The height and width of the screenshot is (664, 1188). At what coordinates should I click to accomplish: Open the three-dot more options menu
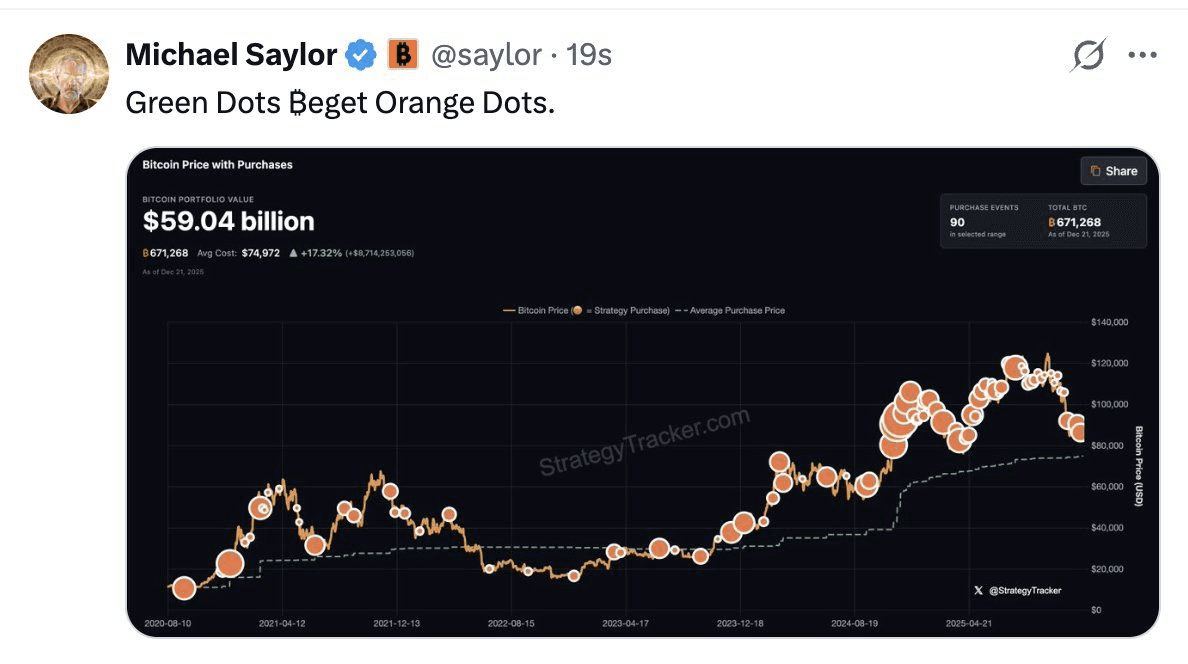click(1142, 55)
